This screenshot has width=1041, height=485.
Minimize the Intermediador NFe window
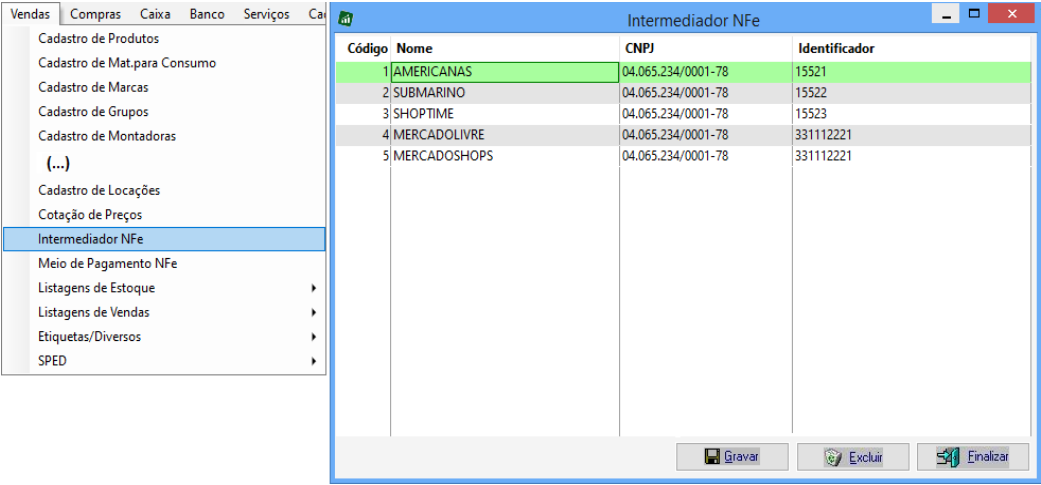946,14
